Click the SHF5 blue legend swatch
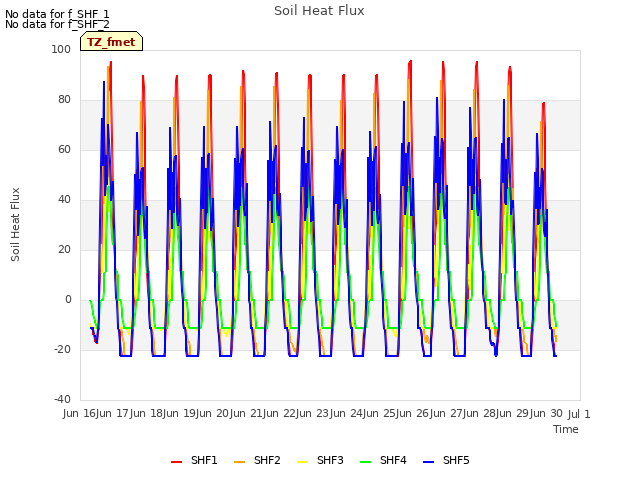The height and width of the screenshot is (480, 640). click(429, 461)
